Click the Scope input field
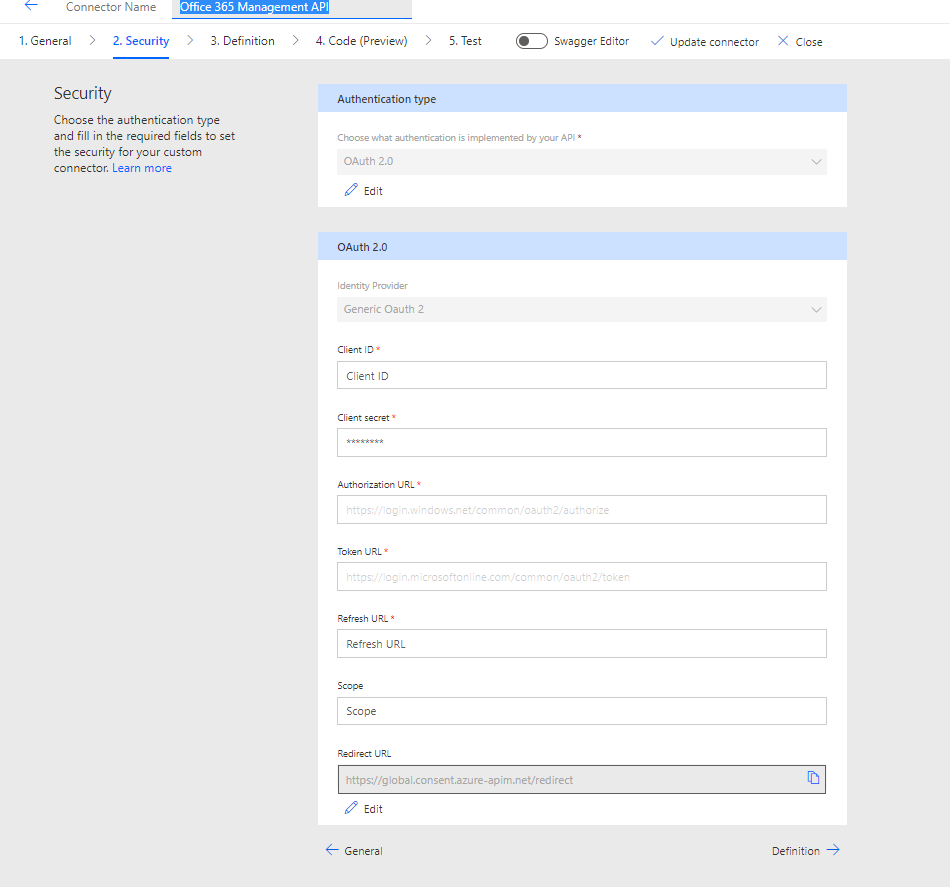The image size is (950, 887). point(581,710)
